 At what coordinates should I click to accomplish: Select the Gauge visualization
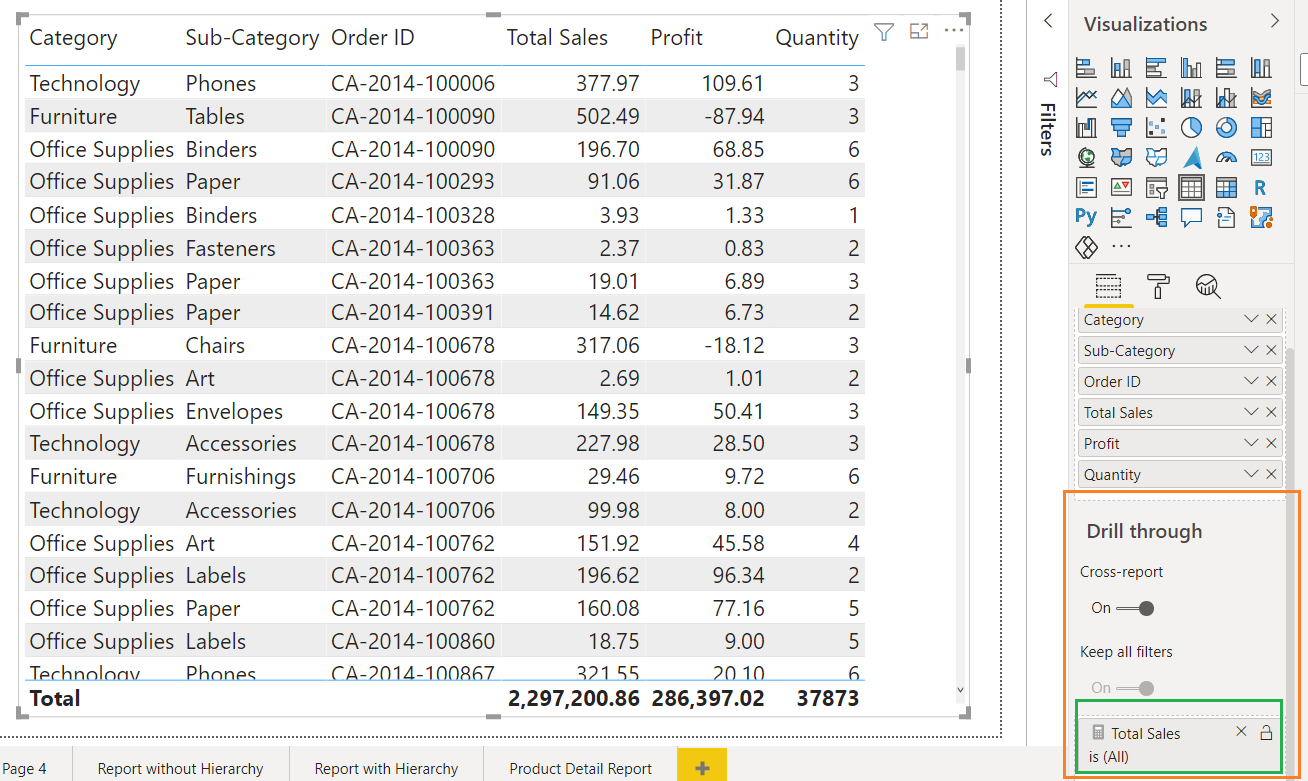(1225, 157)
